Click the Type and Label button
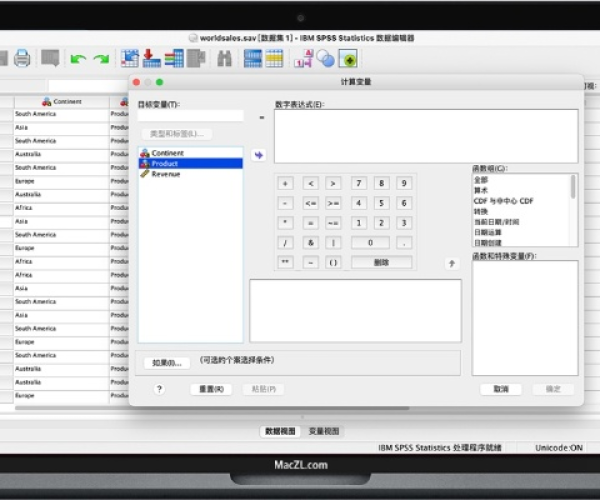 (177, 134)
